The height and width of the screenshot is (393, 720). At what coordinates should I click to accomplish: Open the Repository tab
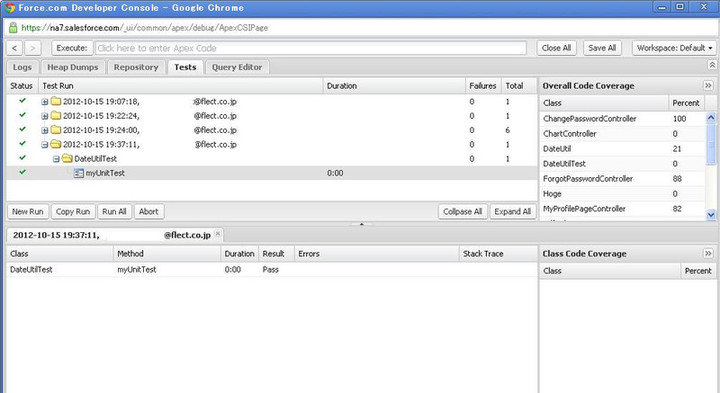tap(136, 67)
